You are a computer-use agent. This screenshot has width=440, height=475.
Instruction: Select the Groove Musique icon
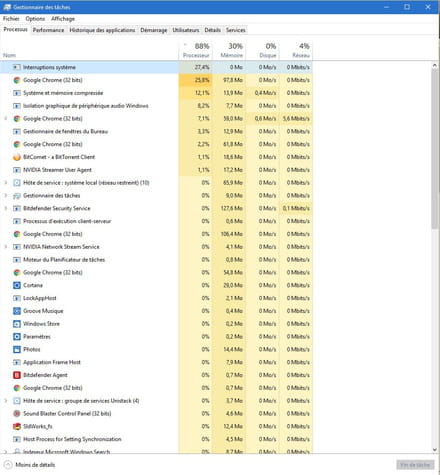(x=17, y=311)
